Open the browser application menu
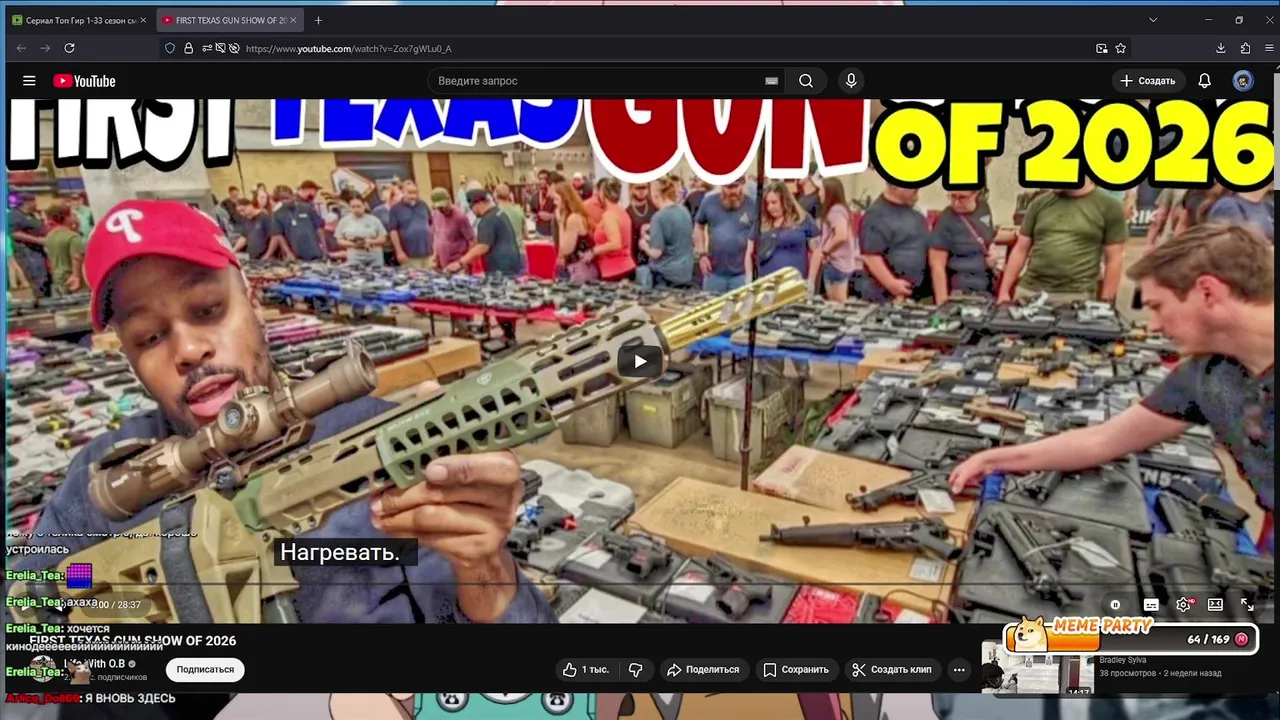Viewport: 1280px width, 720px height. click(1269, 48)
